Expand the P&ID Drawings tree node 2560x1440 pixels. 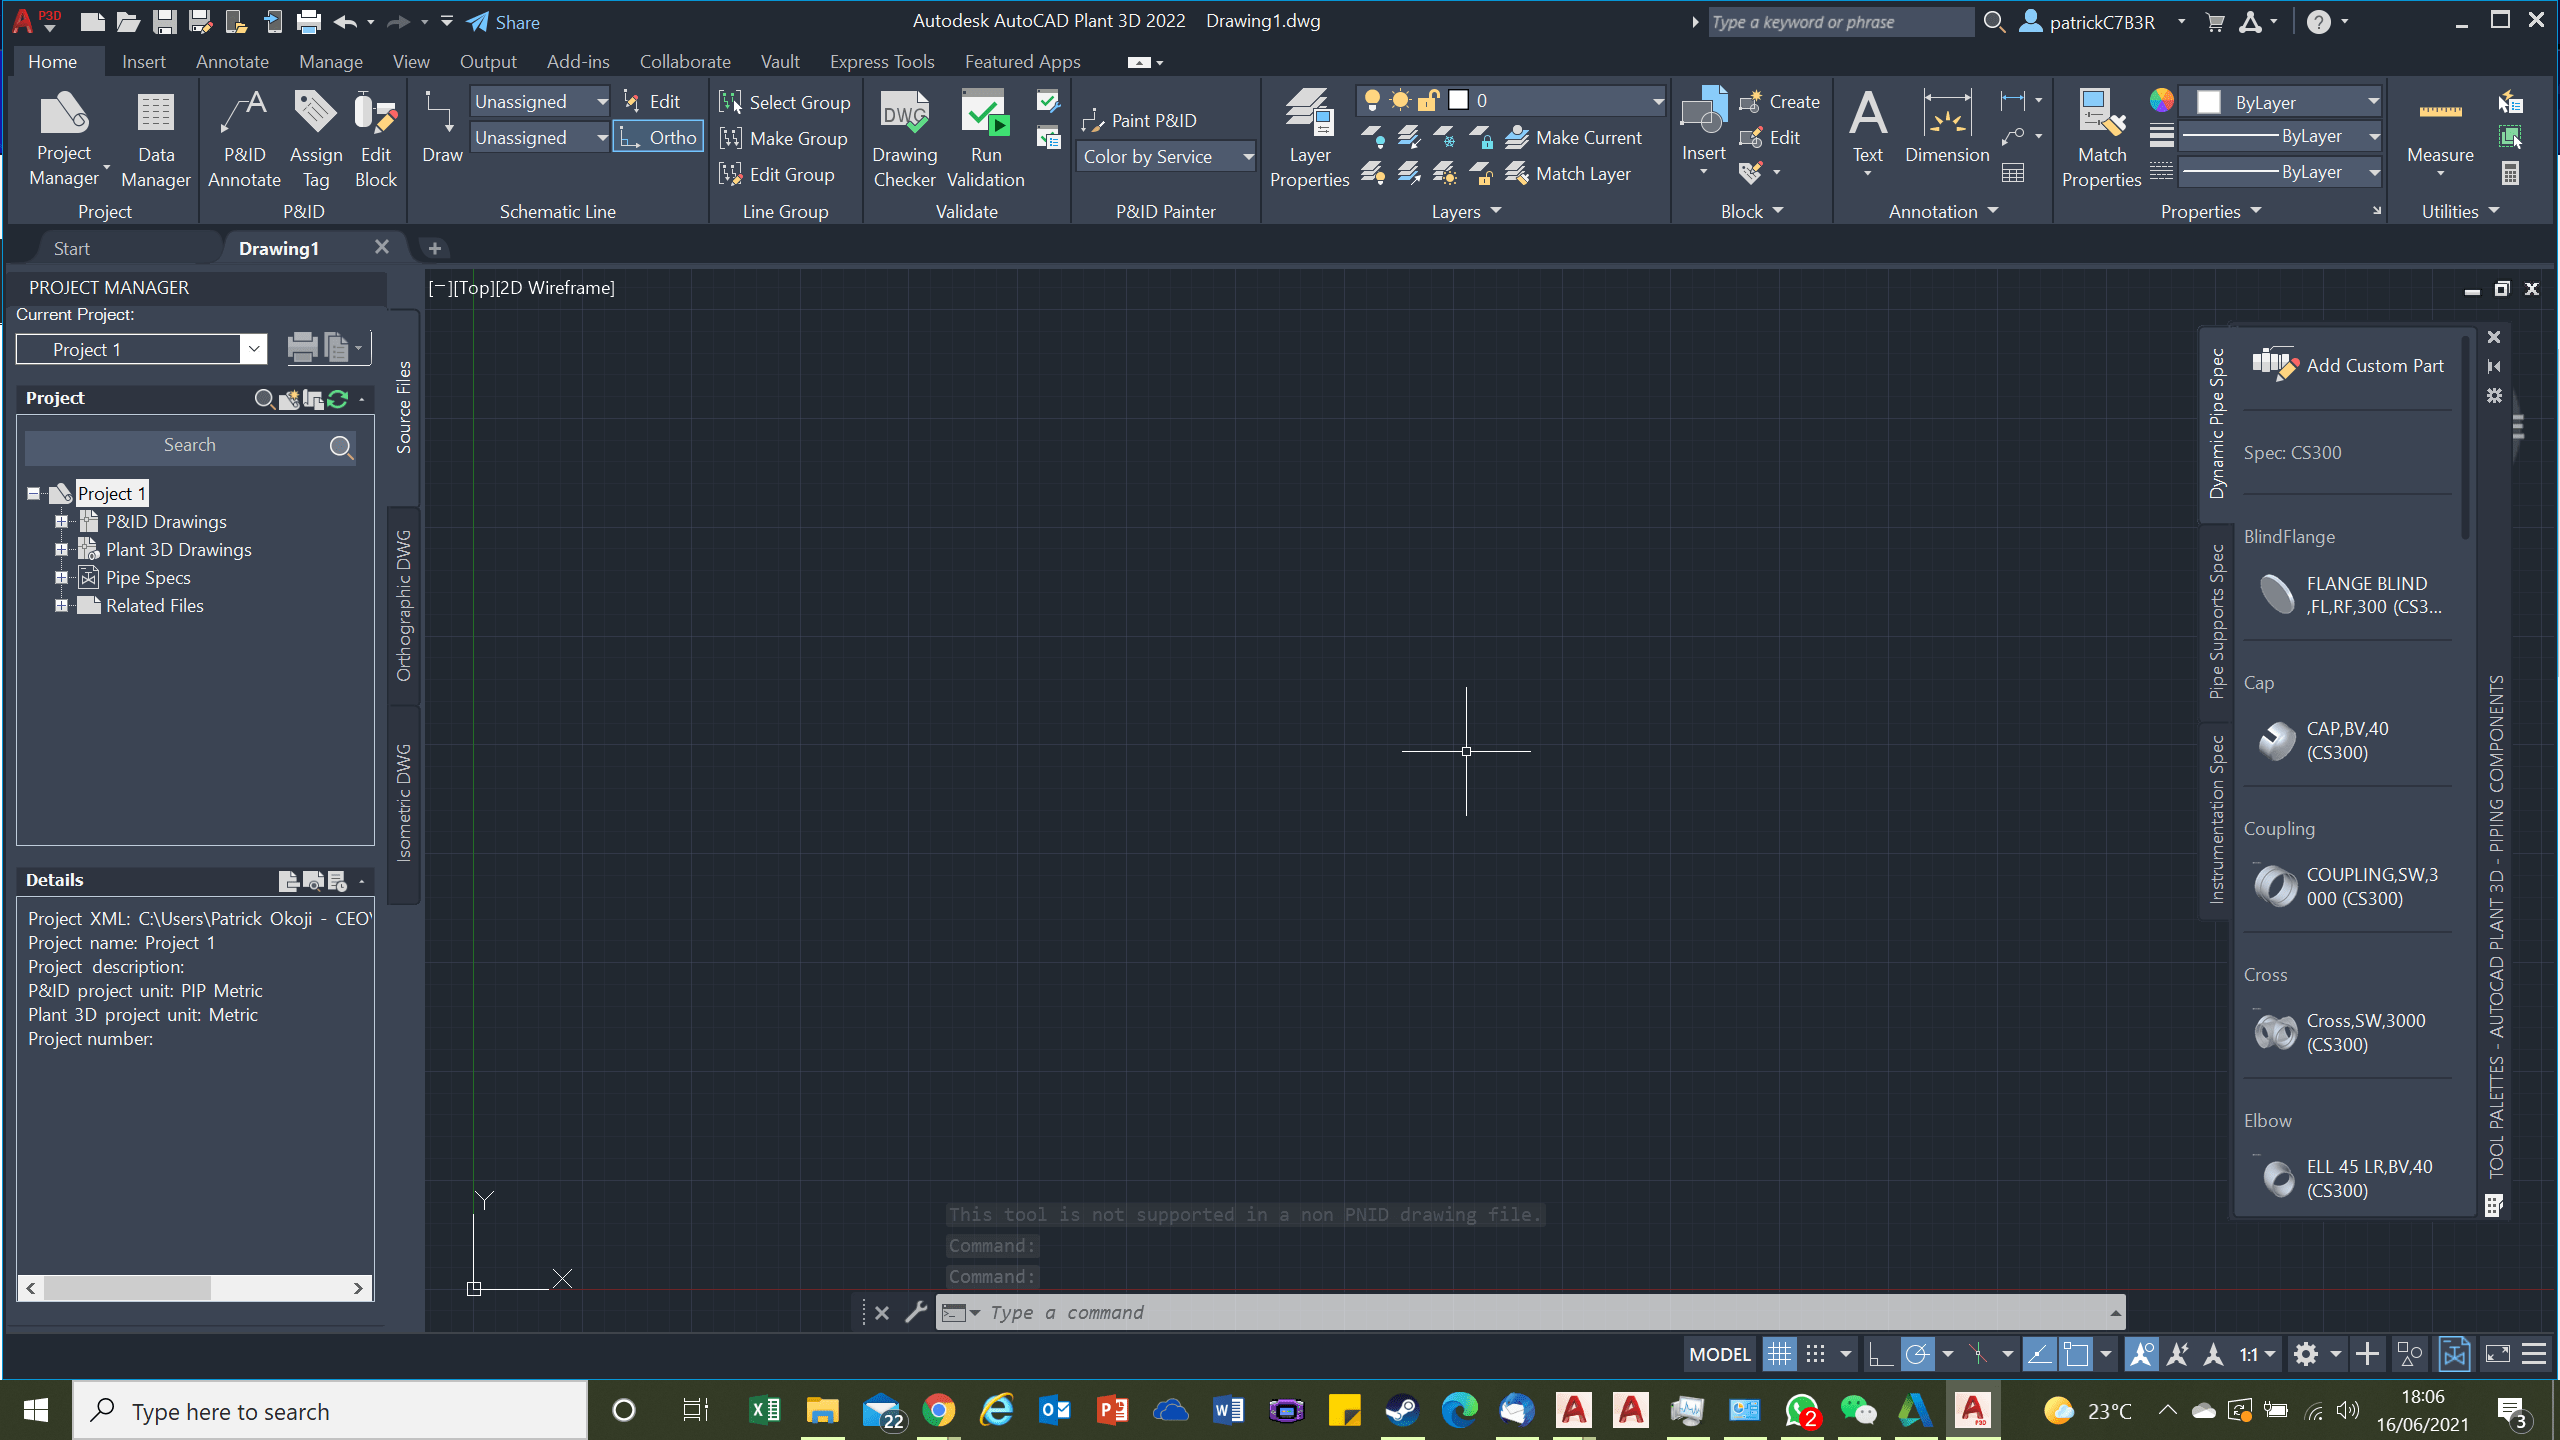61,521
